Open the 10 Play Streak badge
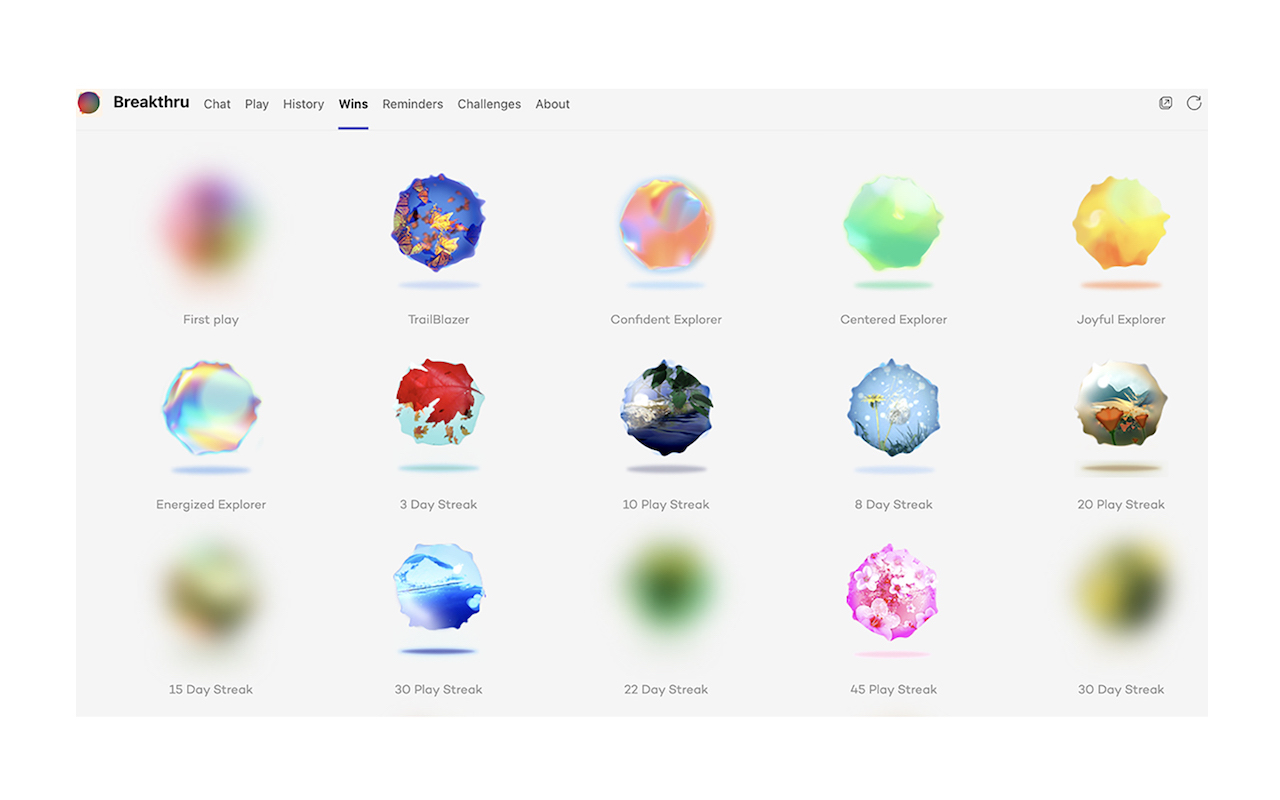Screen dimensions: 1280x800 pos(666,407)
